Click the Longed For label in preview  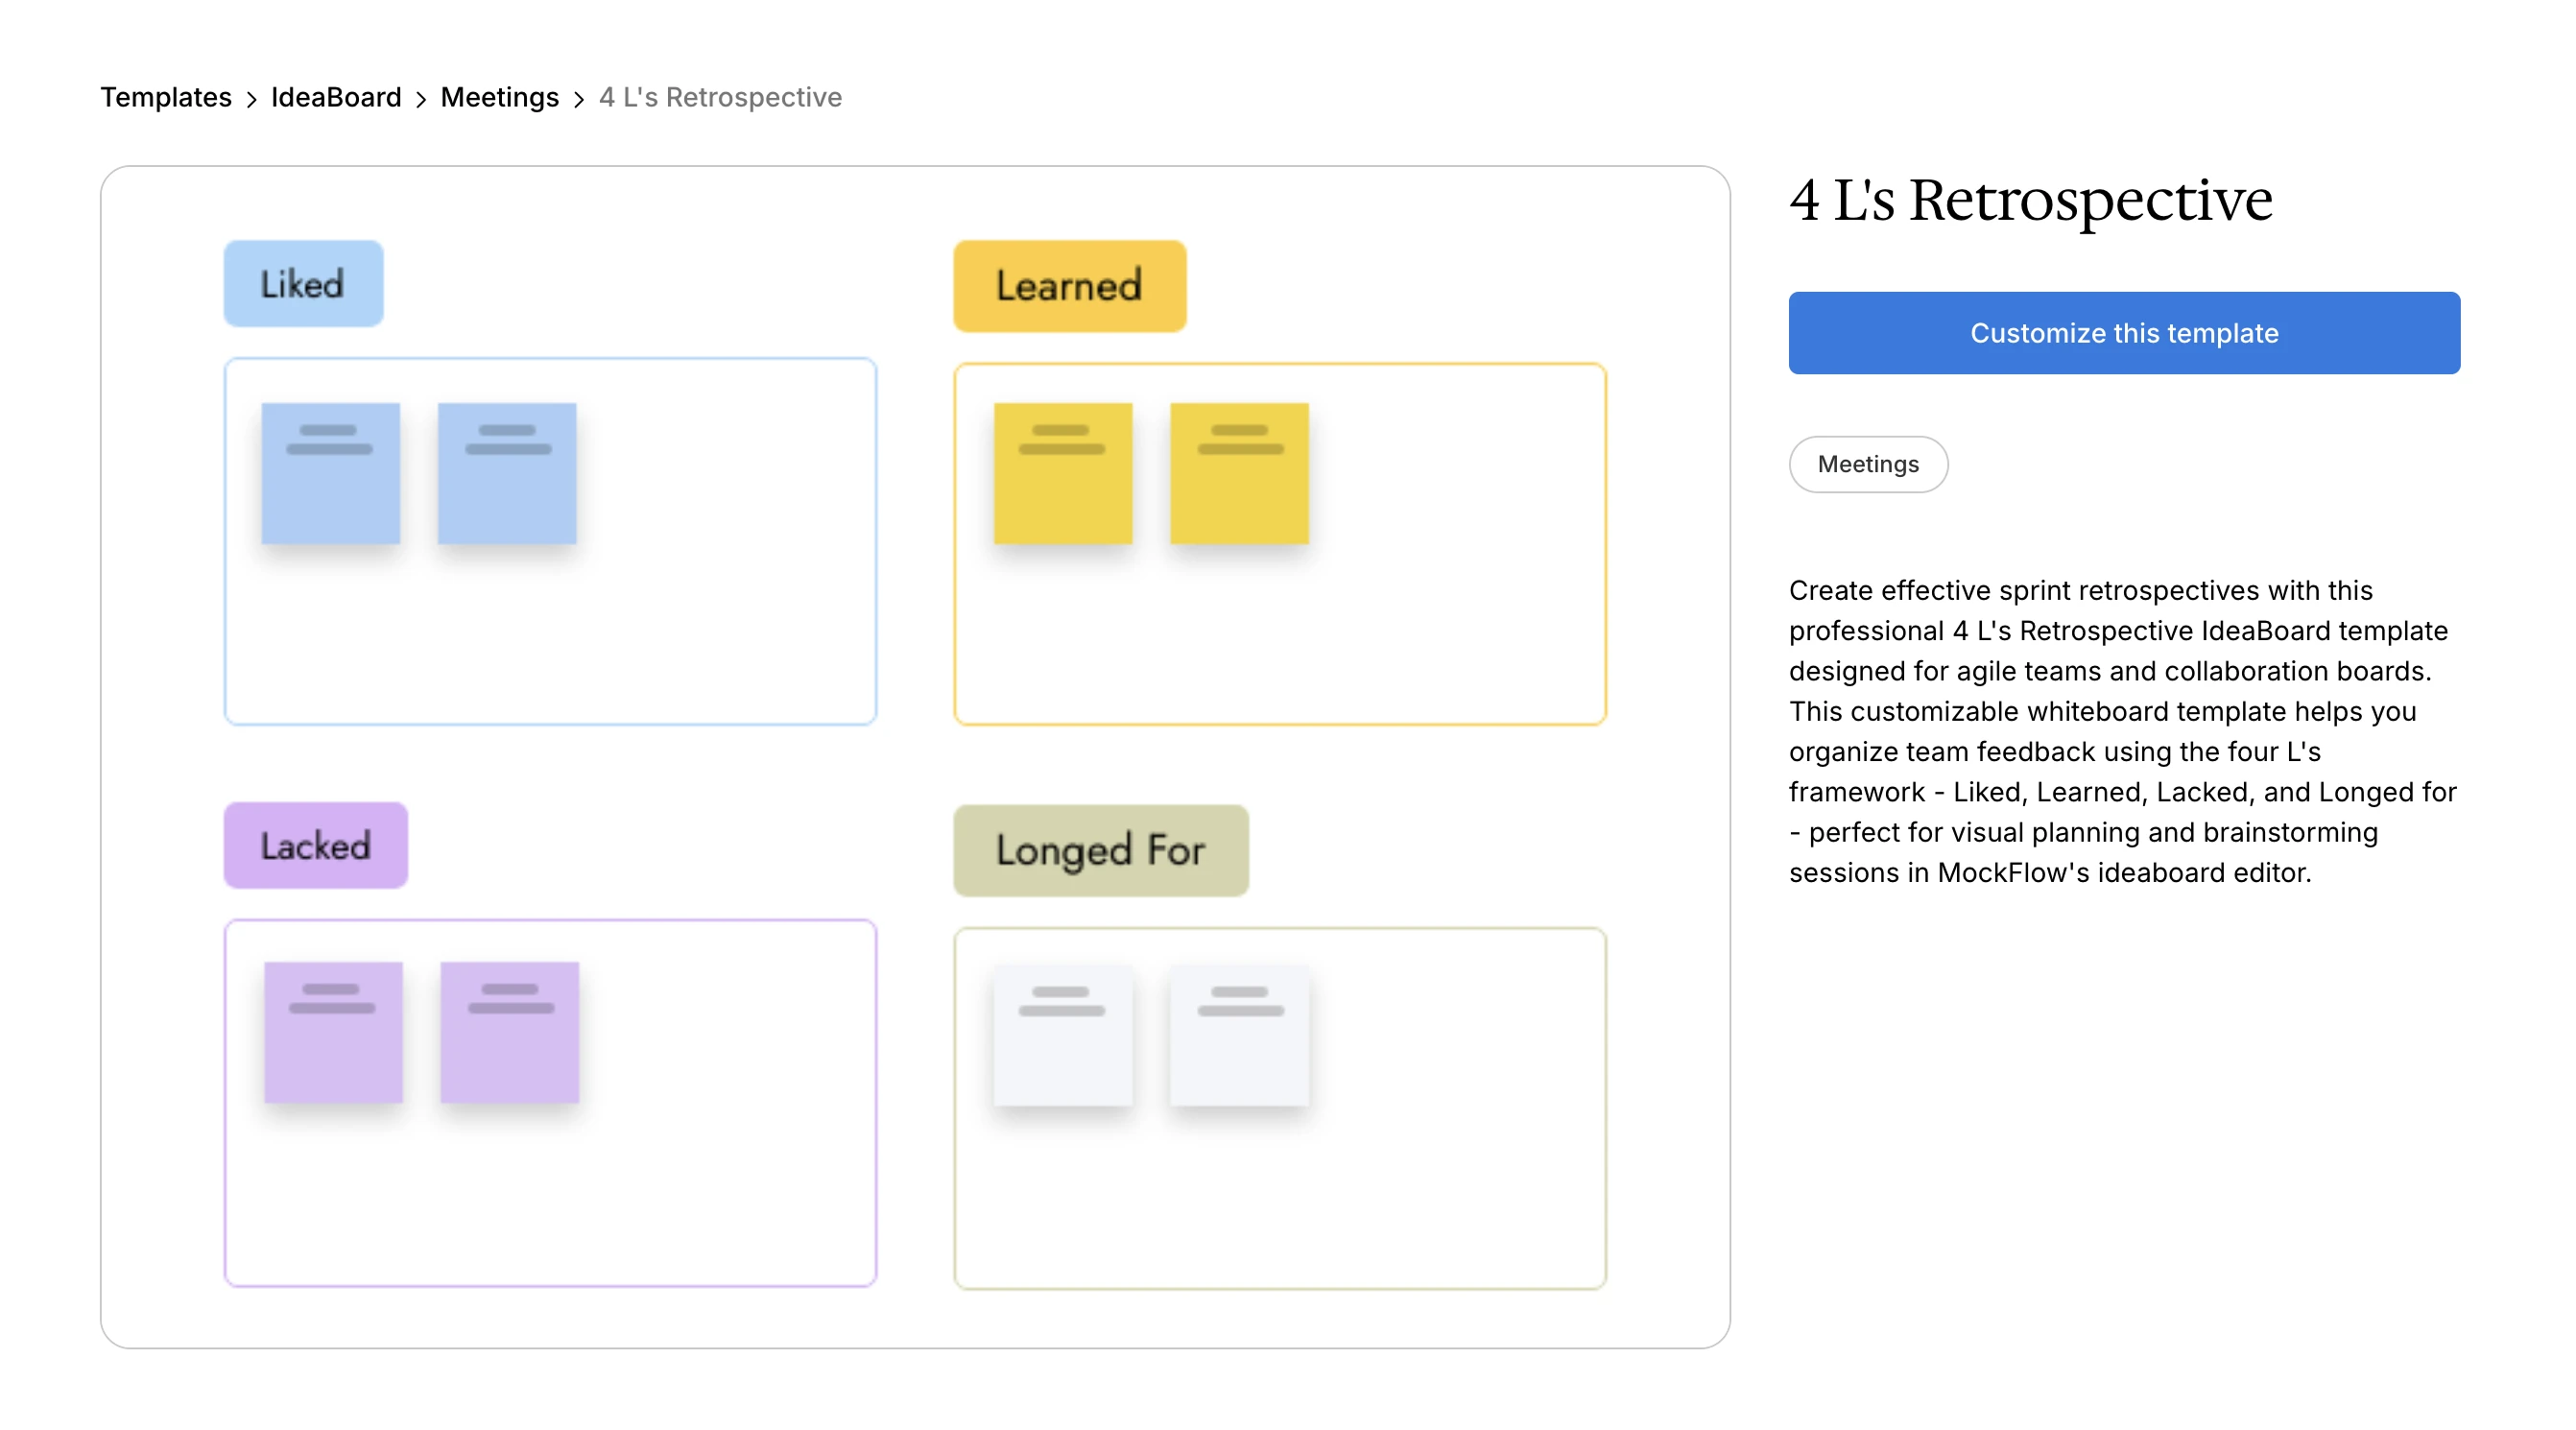click(1101, 850)
